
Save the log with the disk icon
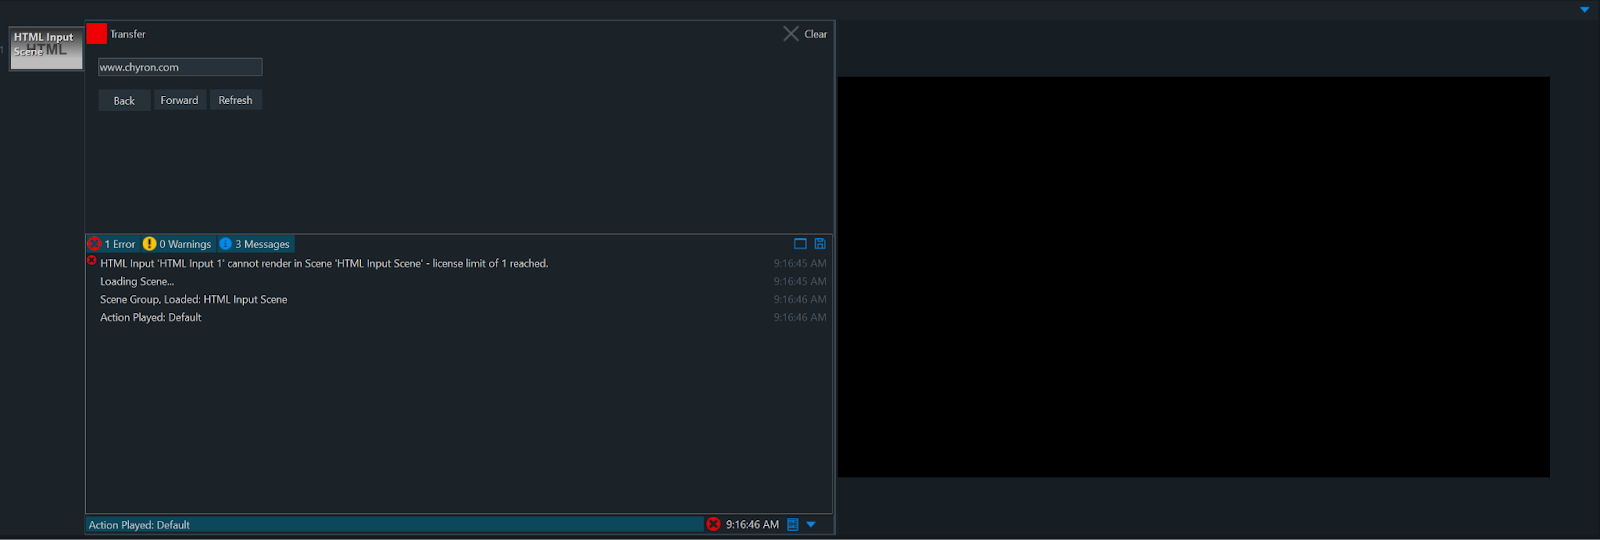click(x=820, y=244)
